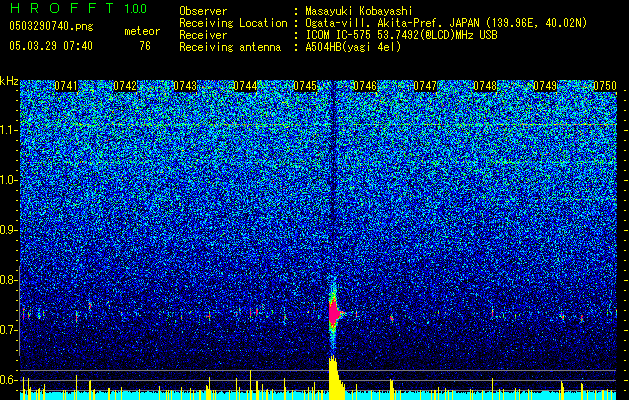Click the 'Receiving antenna' field label
This screenshot has height=400, width=629.
coord(230,47)
